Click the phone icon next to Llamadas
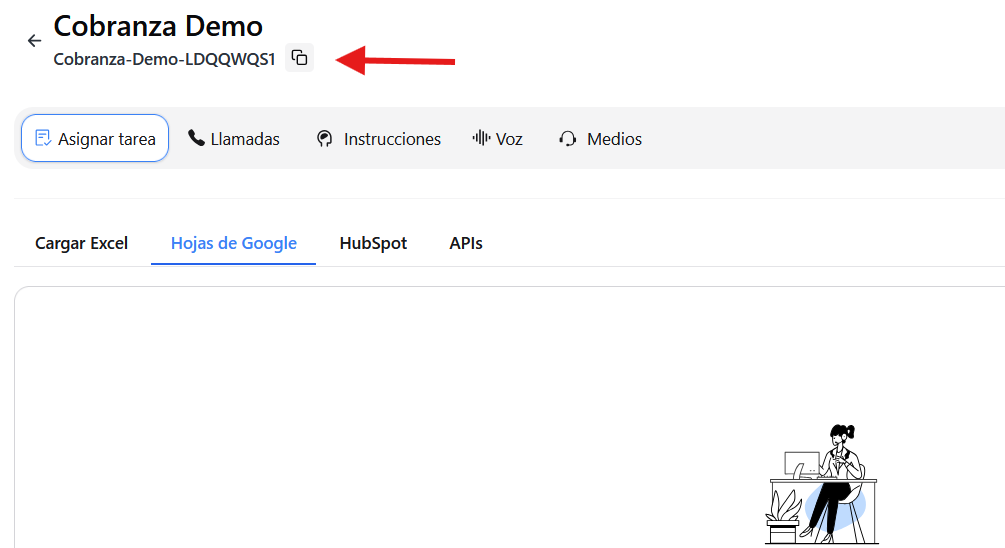 (196, 138)
